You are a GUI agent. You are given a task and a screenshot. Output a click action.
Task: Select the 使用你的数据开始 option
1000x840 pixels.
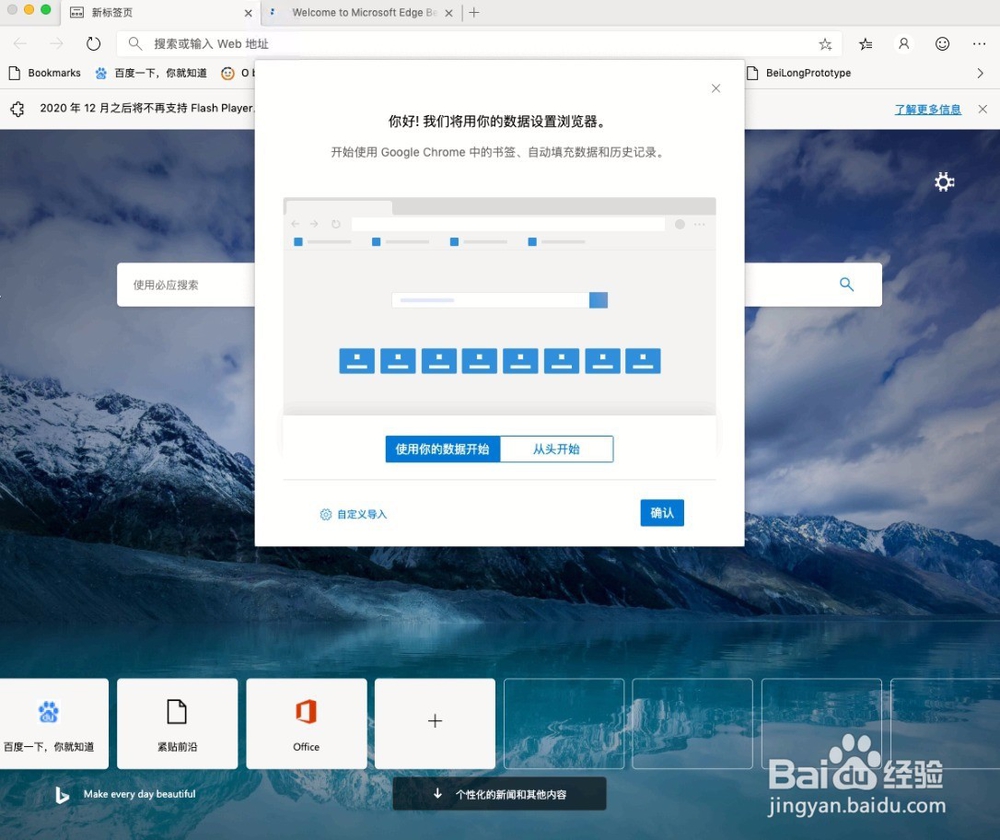(442, 449)
